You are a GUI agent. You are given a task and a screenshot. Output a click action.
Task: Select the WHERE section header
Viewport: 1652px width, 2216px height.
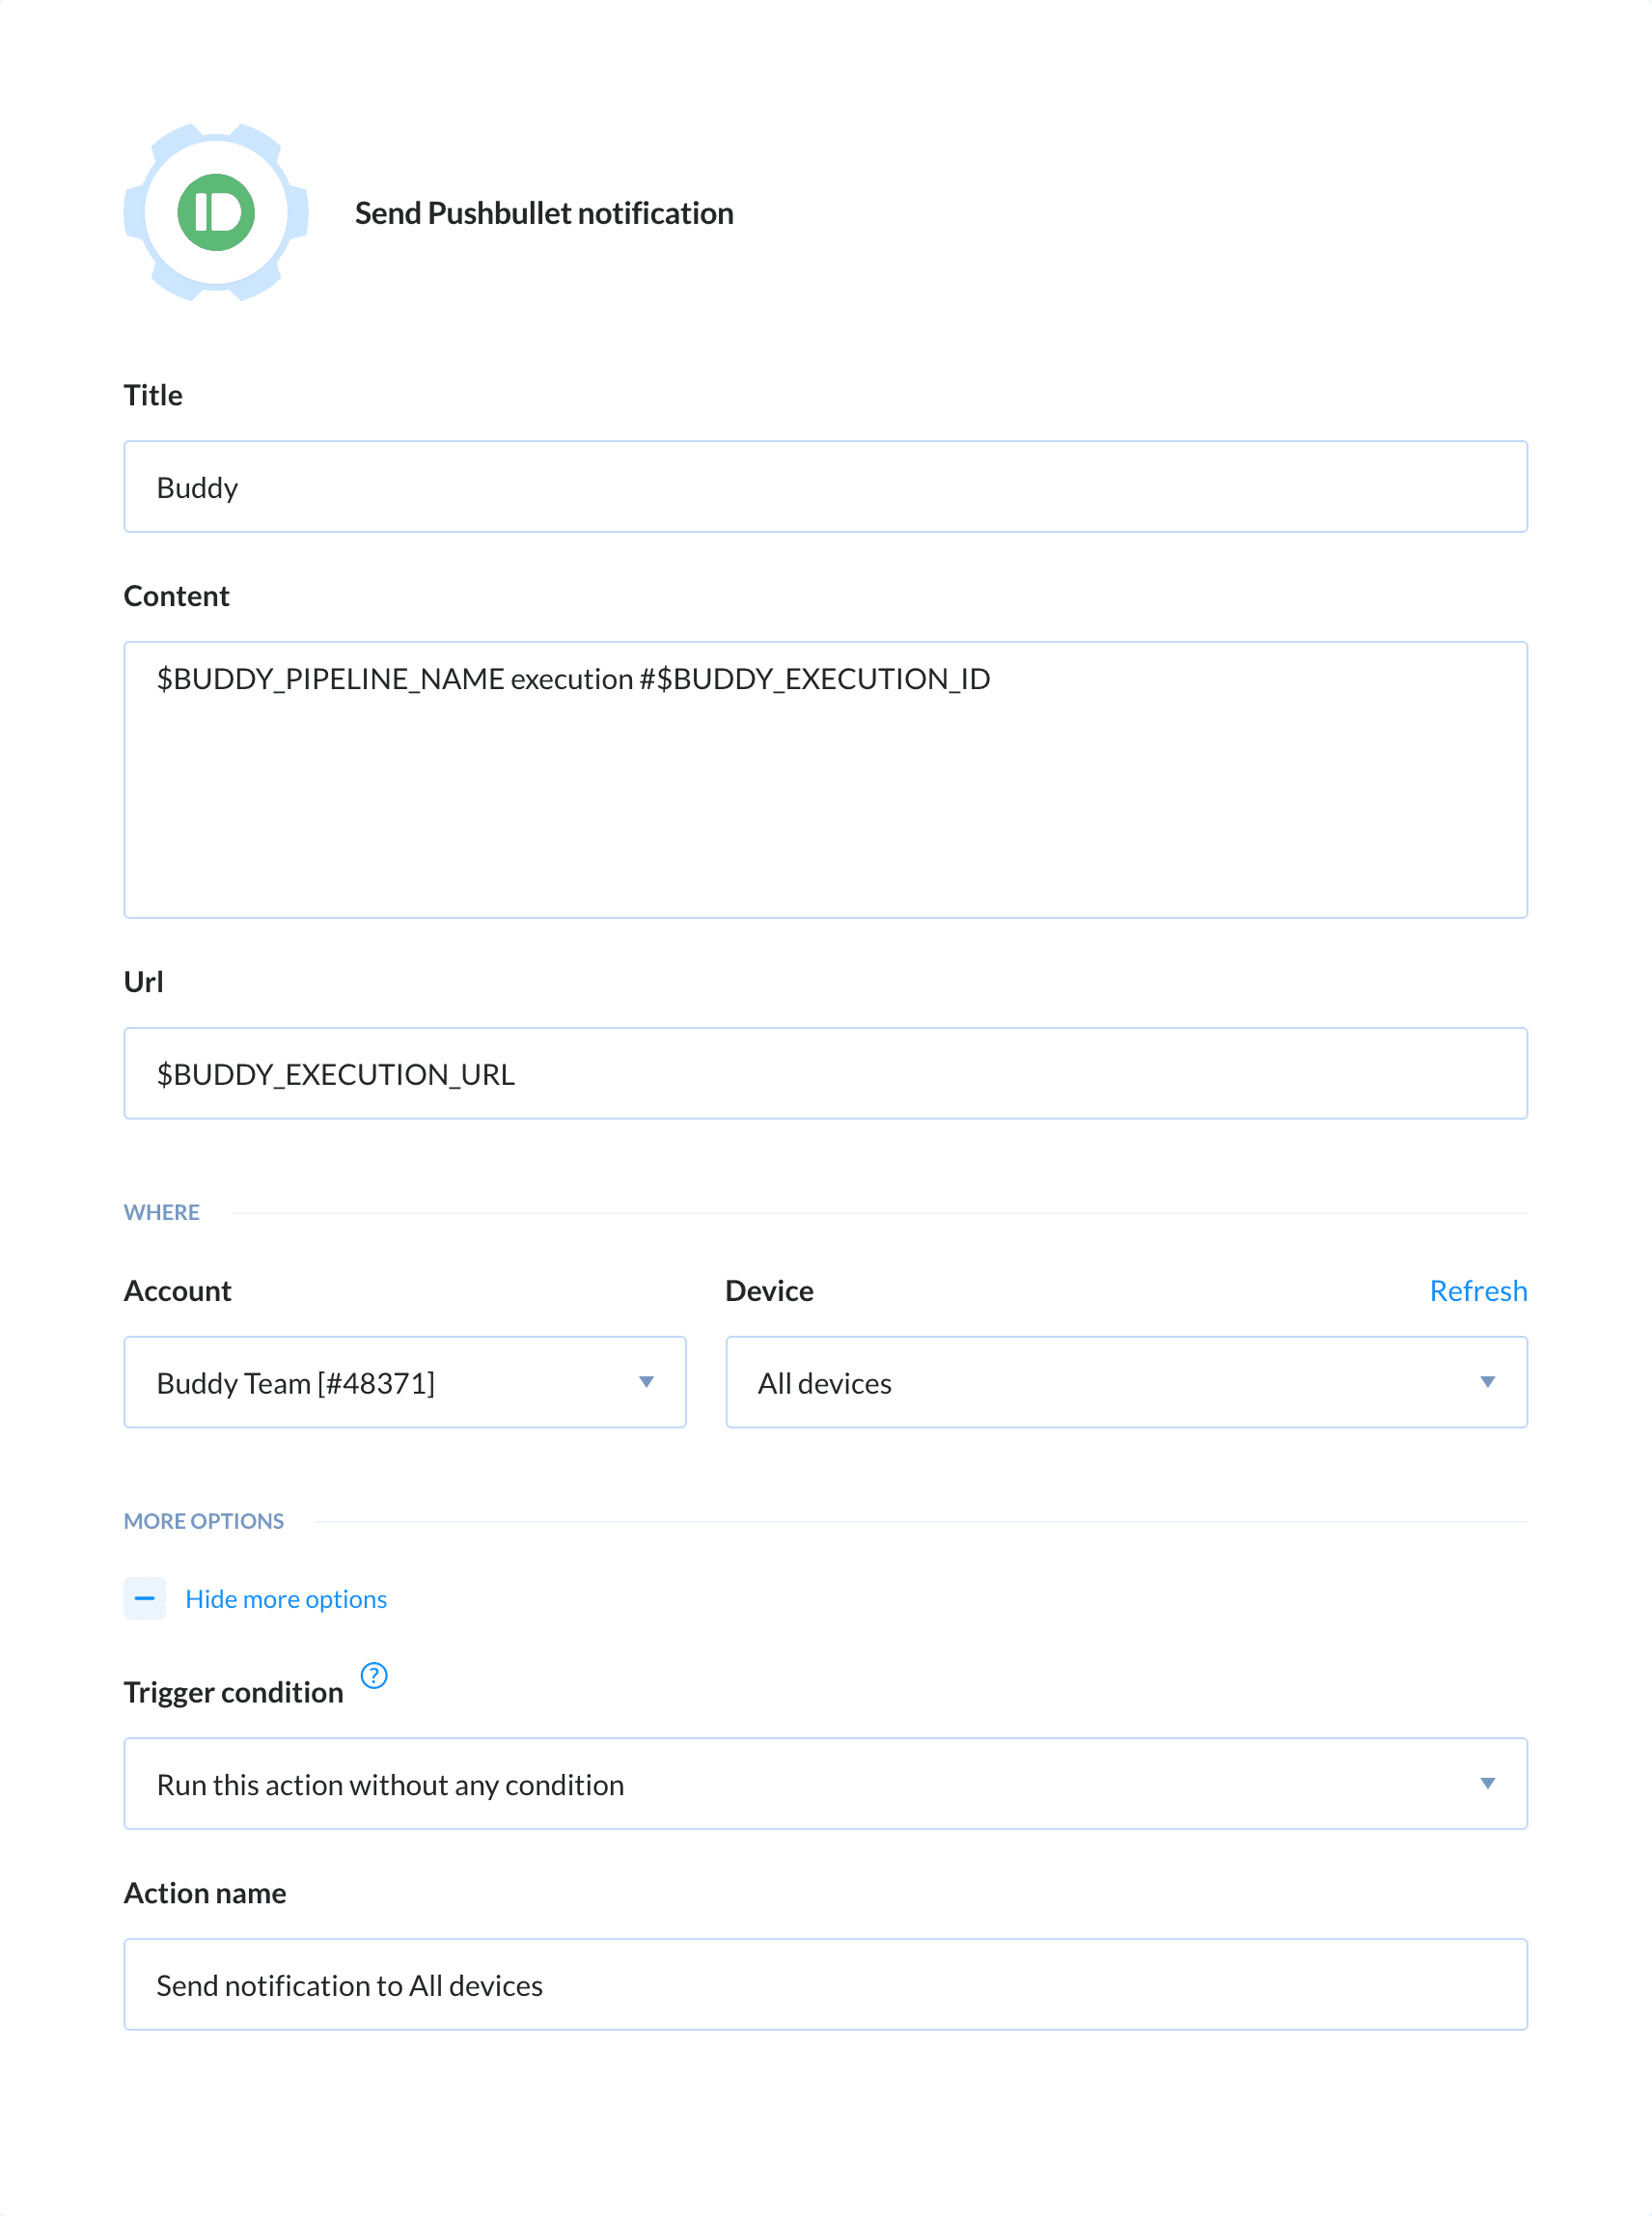tap(161, 1211)
